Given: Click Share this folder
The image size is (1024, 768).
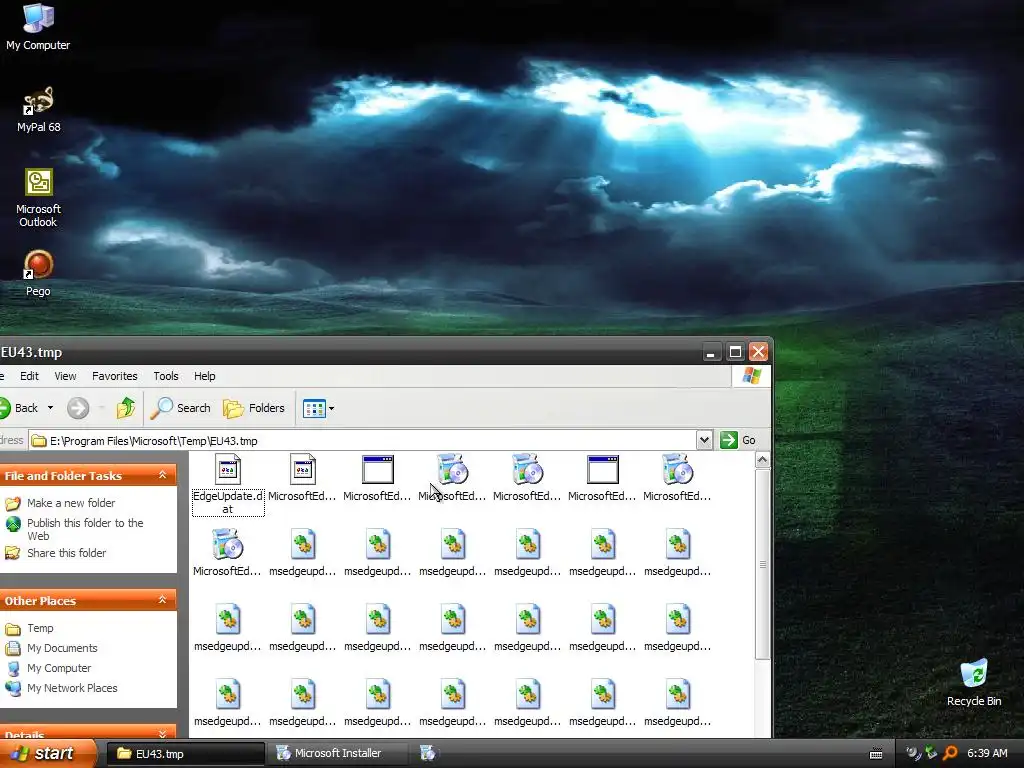Looking at the screenshot, I should pyautogui.click(x=67, y=553).
